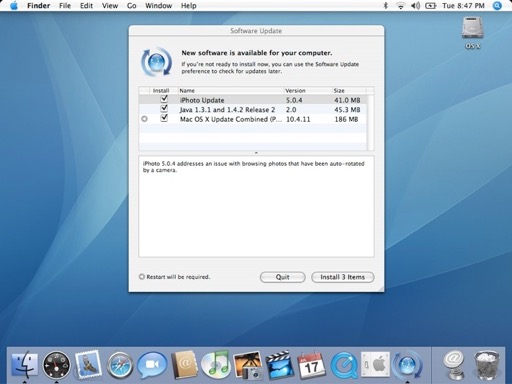Click the 41.0 MB size cell
The height and width of the screenshot is (384, 512).
pyautogui.click(x=347, y=100)
